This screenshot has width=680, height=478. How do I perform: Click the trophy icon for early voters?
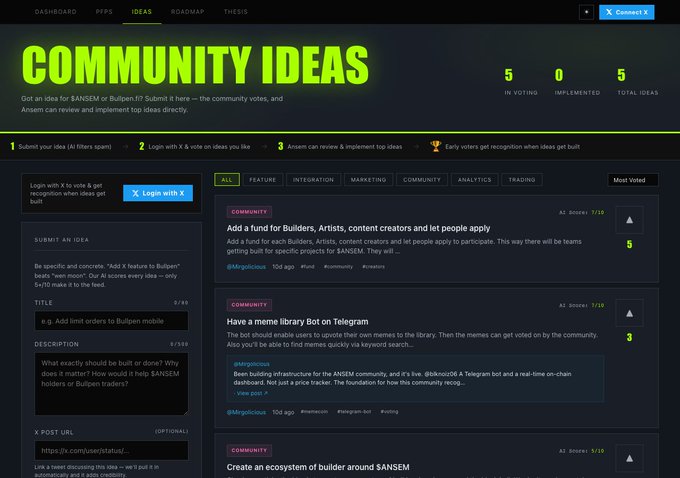(435, 146)
